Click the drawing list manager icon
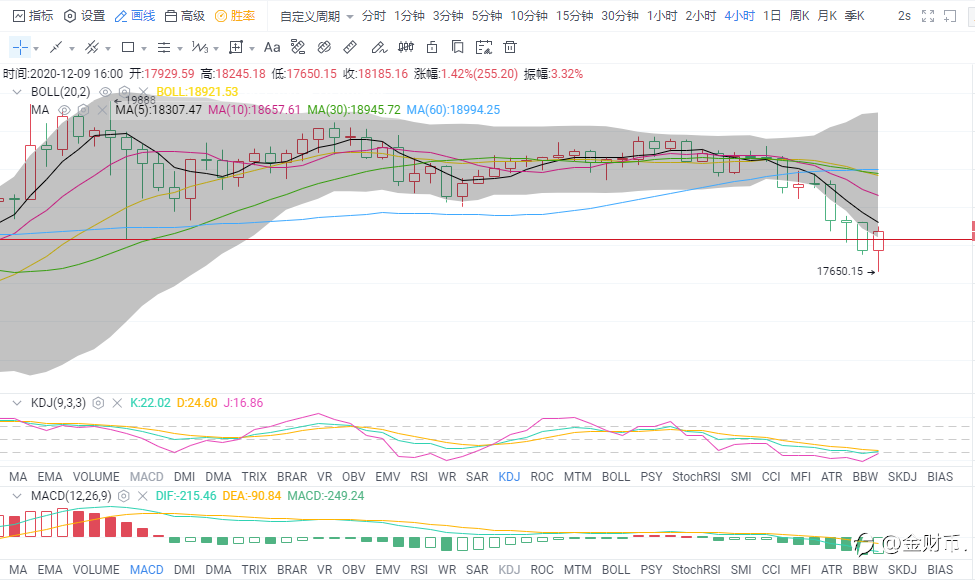975x581 pixels. 484,47
